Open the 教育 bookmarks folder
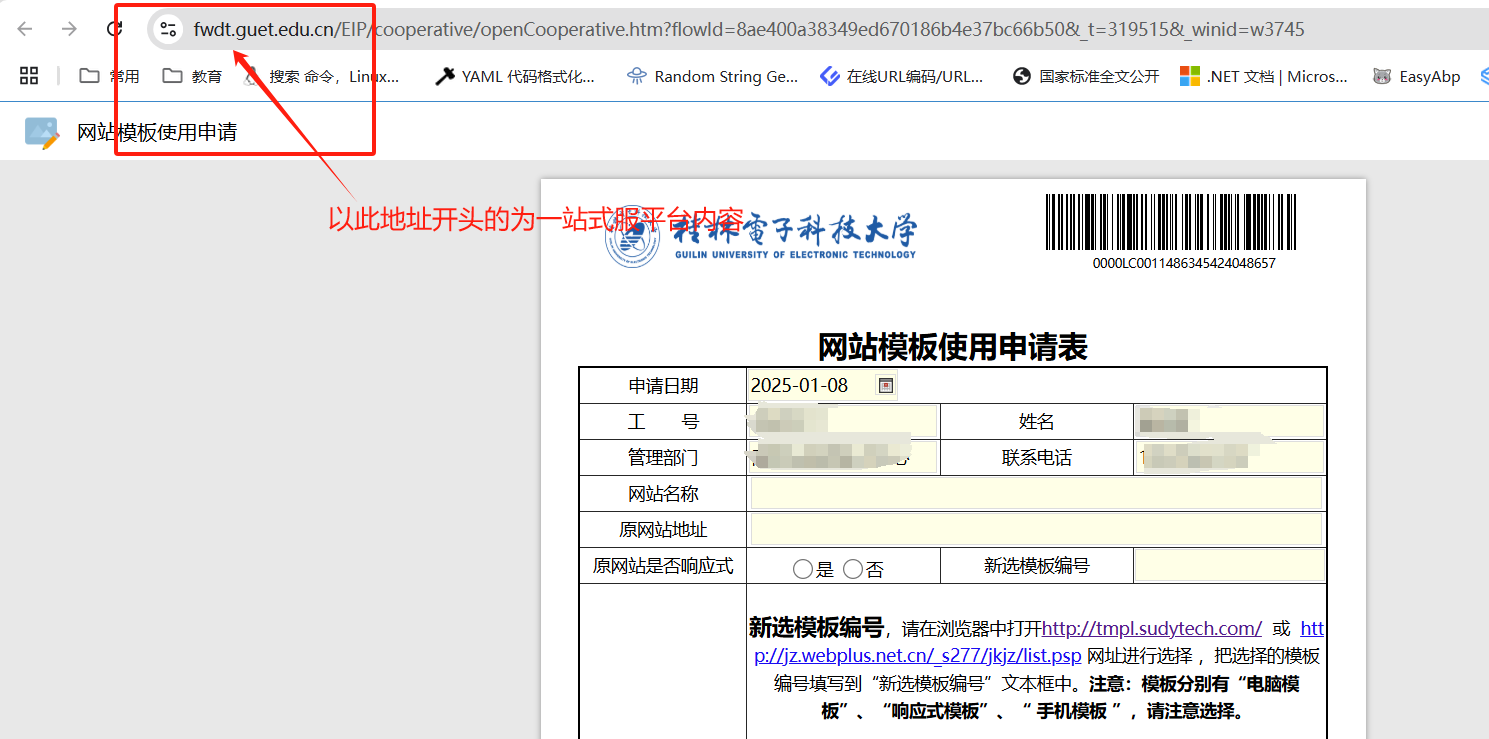The width and height of the screenshot is (1489, 739). 192,76
